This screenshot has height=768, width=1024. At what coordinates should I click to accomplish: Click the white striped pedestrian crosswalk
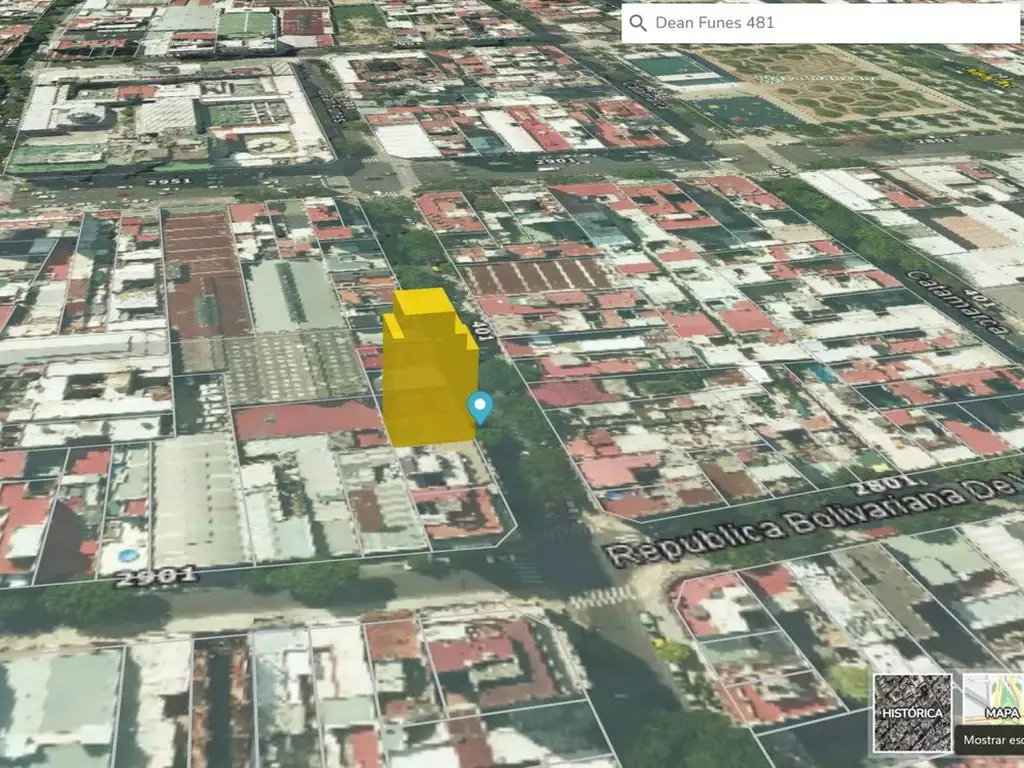click(601, 598)
